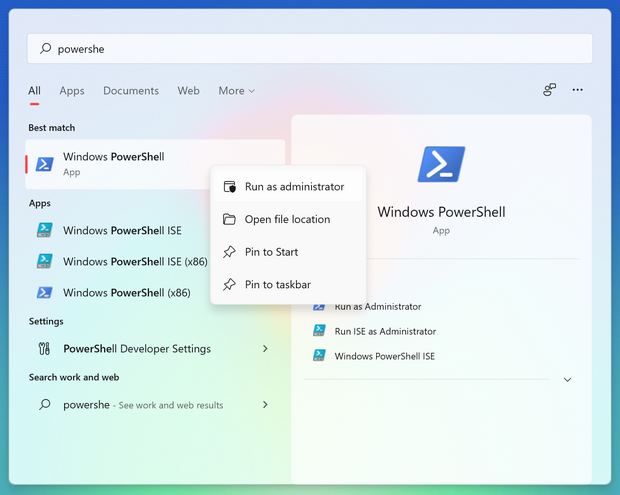
Task: Click the 'Windows PowerShell' title in preview pane
Action: pyautogui.click(x=441, y=212)
